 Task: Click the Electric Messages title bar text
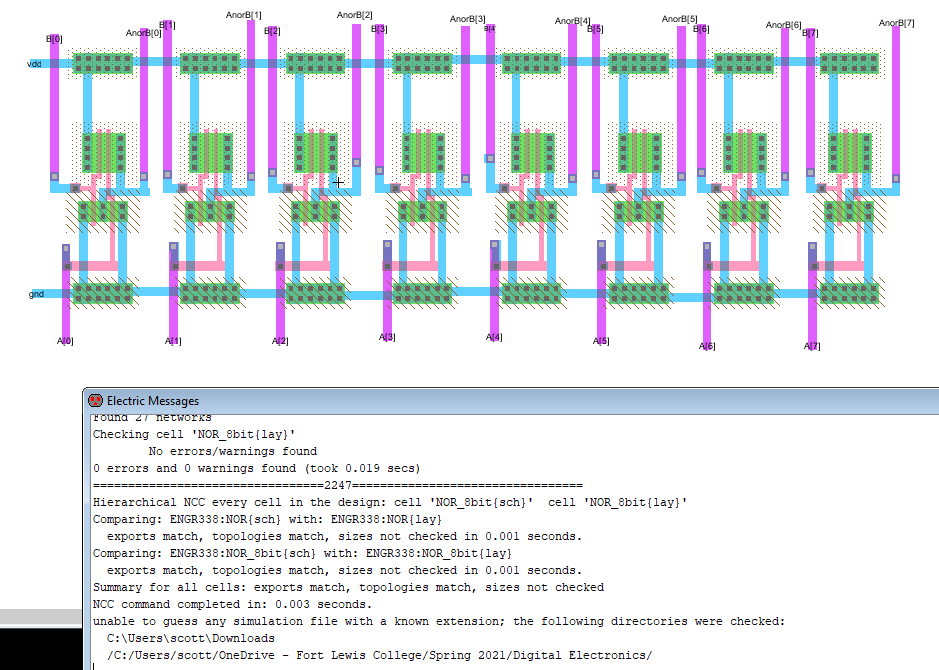[x=153, y=401]
